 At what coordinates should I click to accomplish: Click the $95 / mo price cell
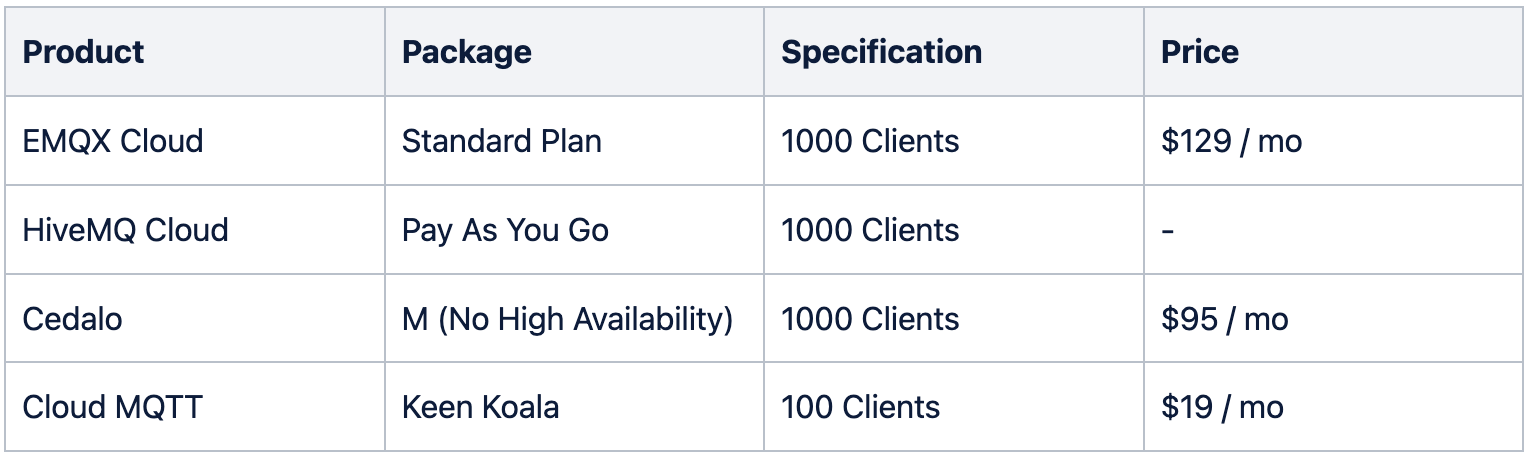click(1224, 319)
